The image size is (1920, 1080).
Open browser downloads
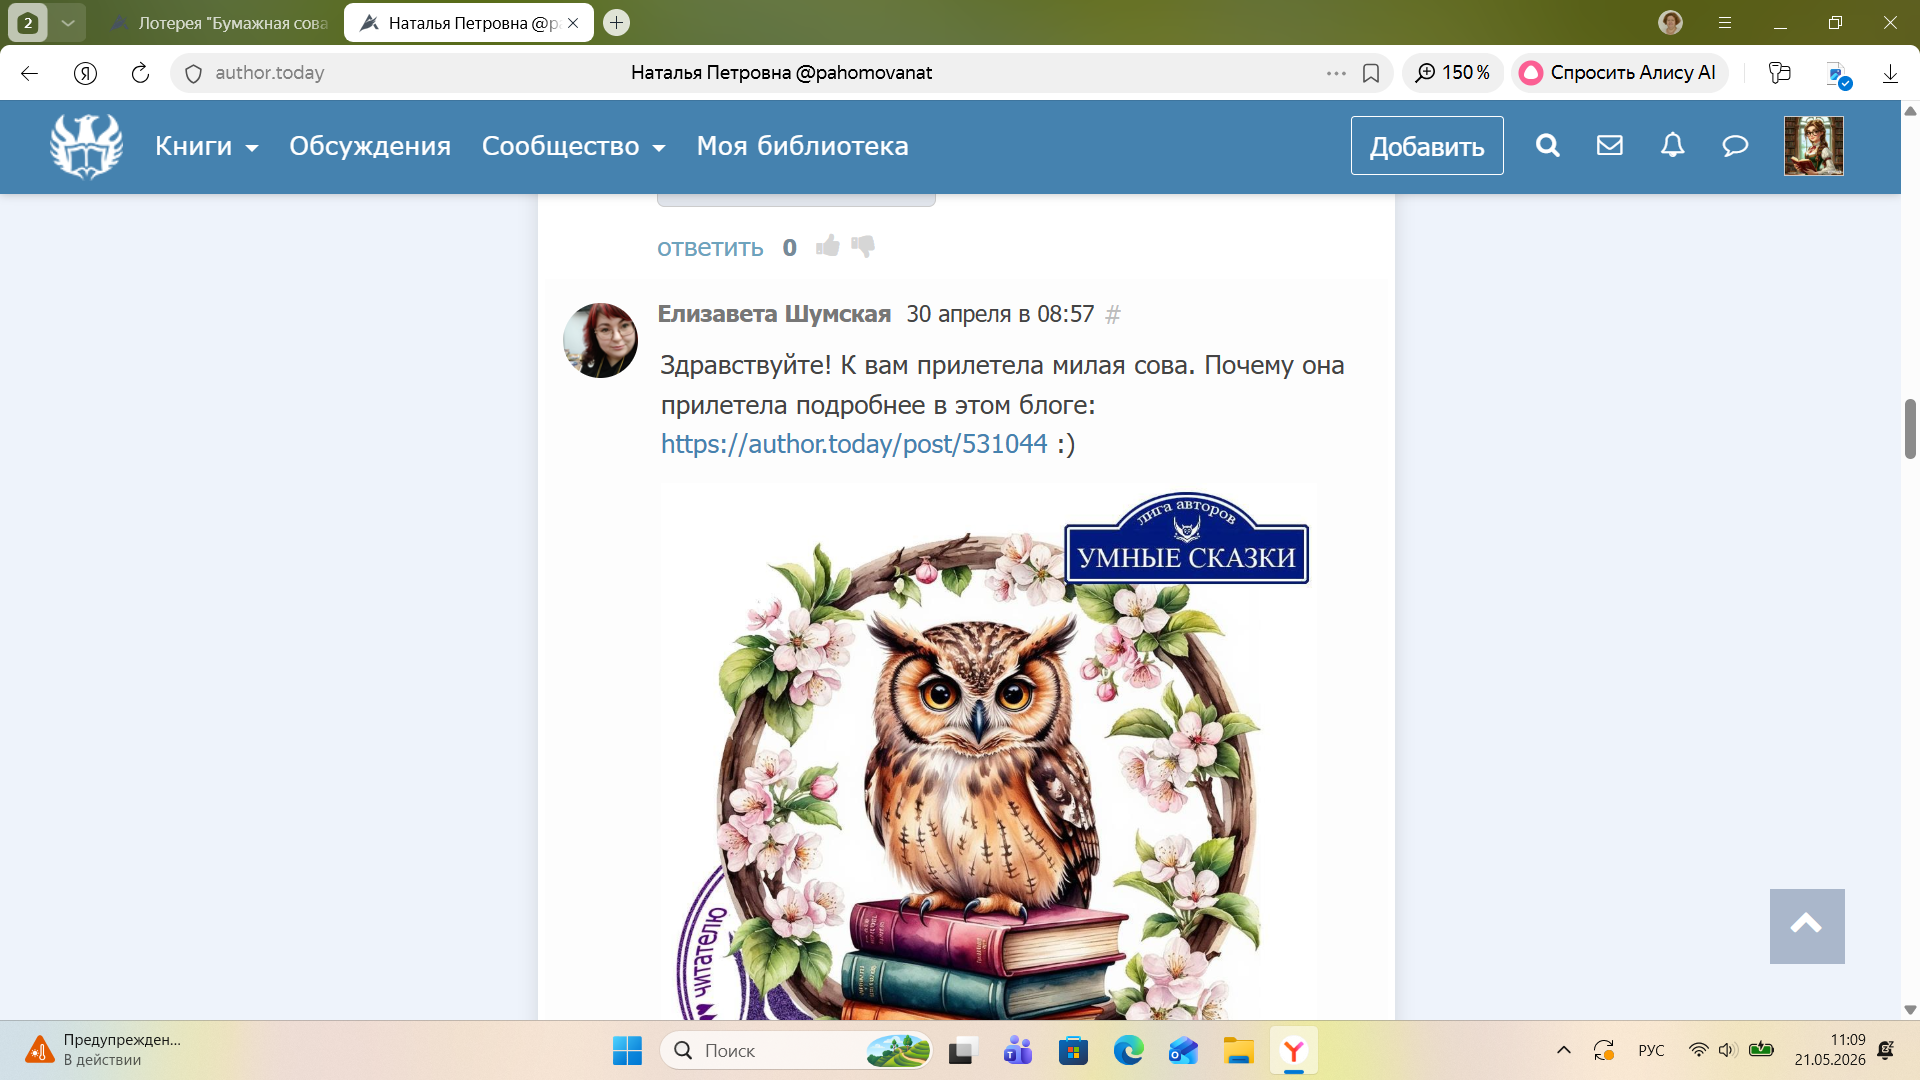[x=1890, y=73]
